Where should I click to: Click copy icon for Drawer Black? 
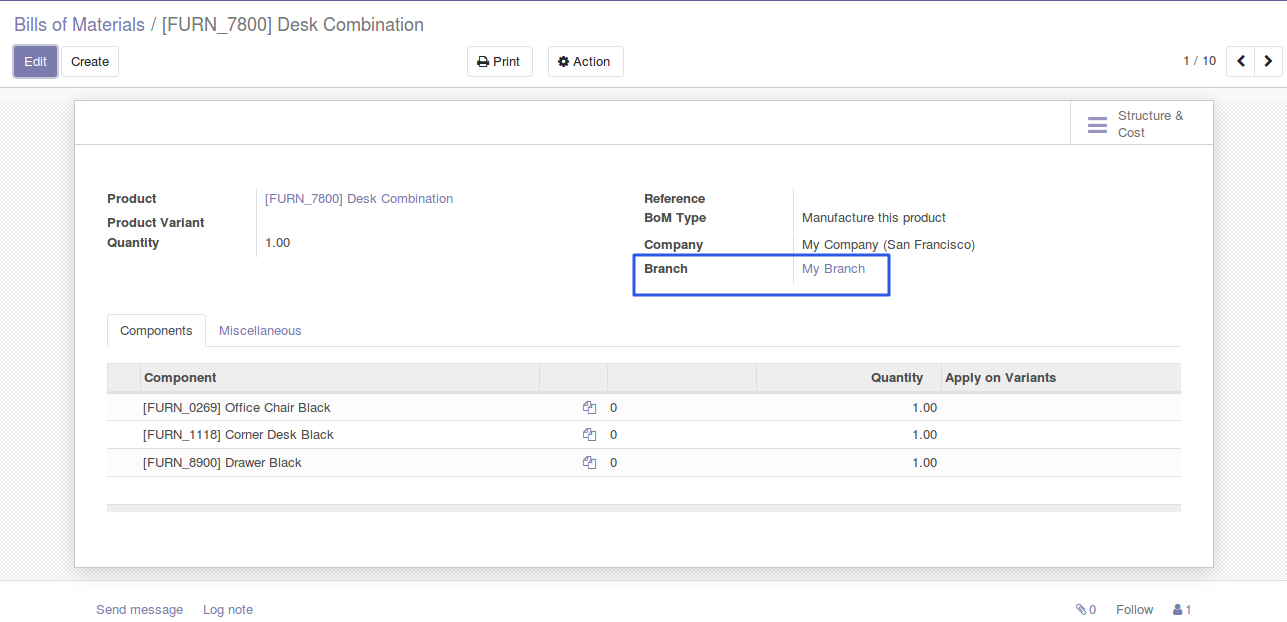tap(589, 463)
